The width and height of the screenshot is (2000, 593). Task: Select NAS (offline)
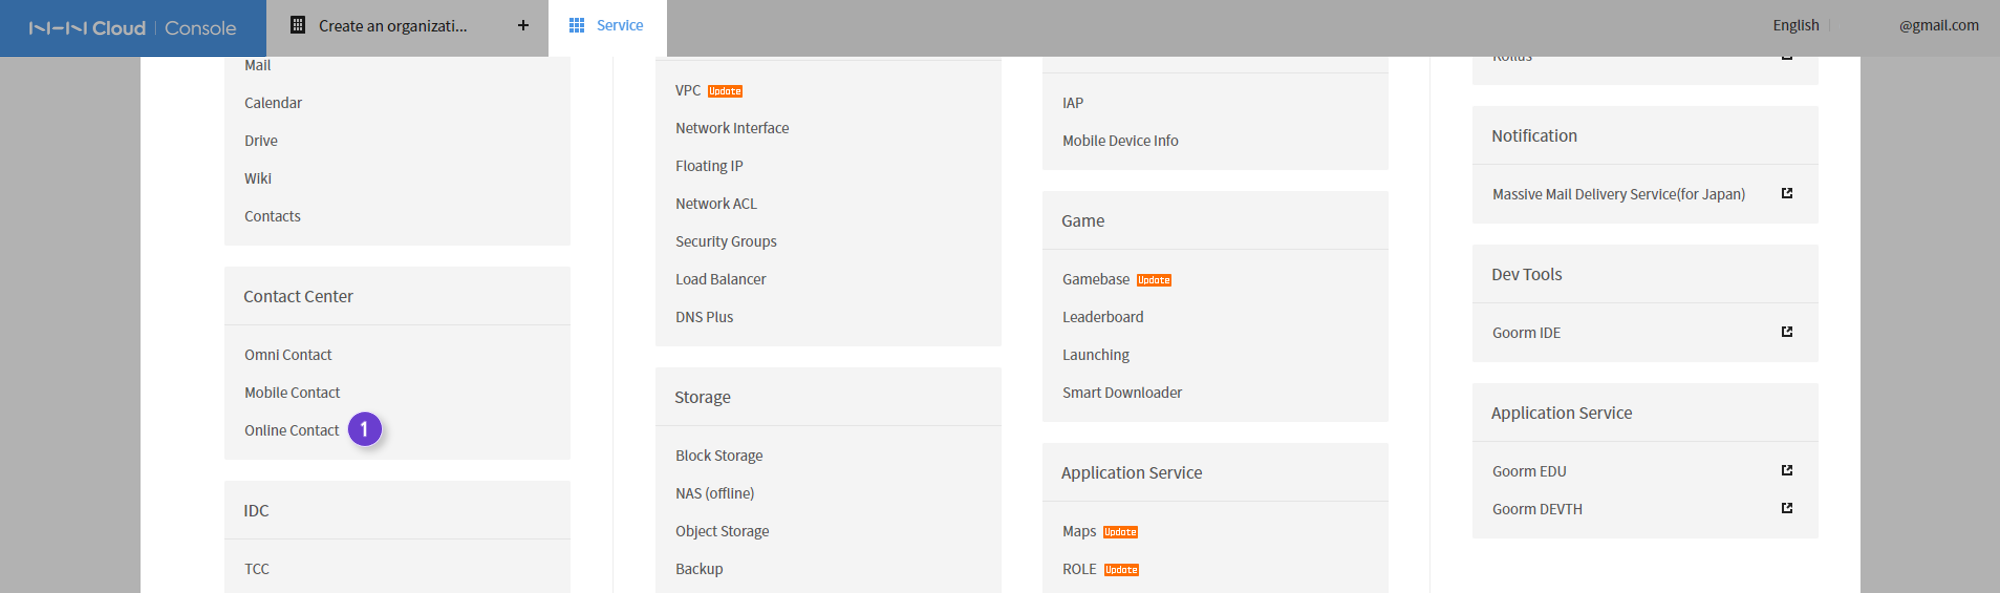[715, 494]
